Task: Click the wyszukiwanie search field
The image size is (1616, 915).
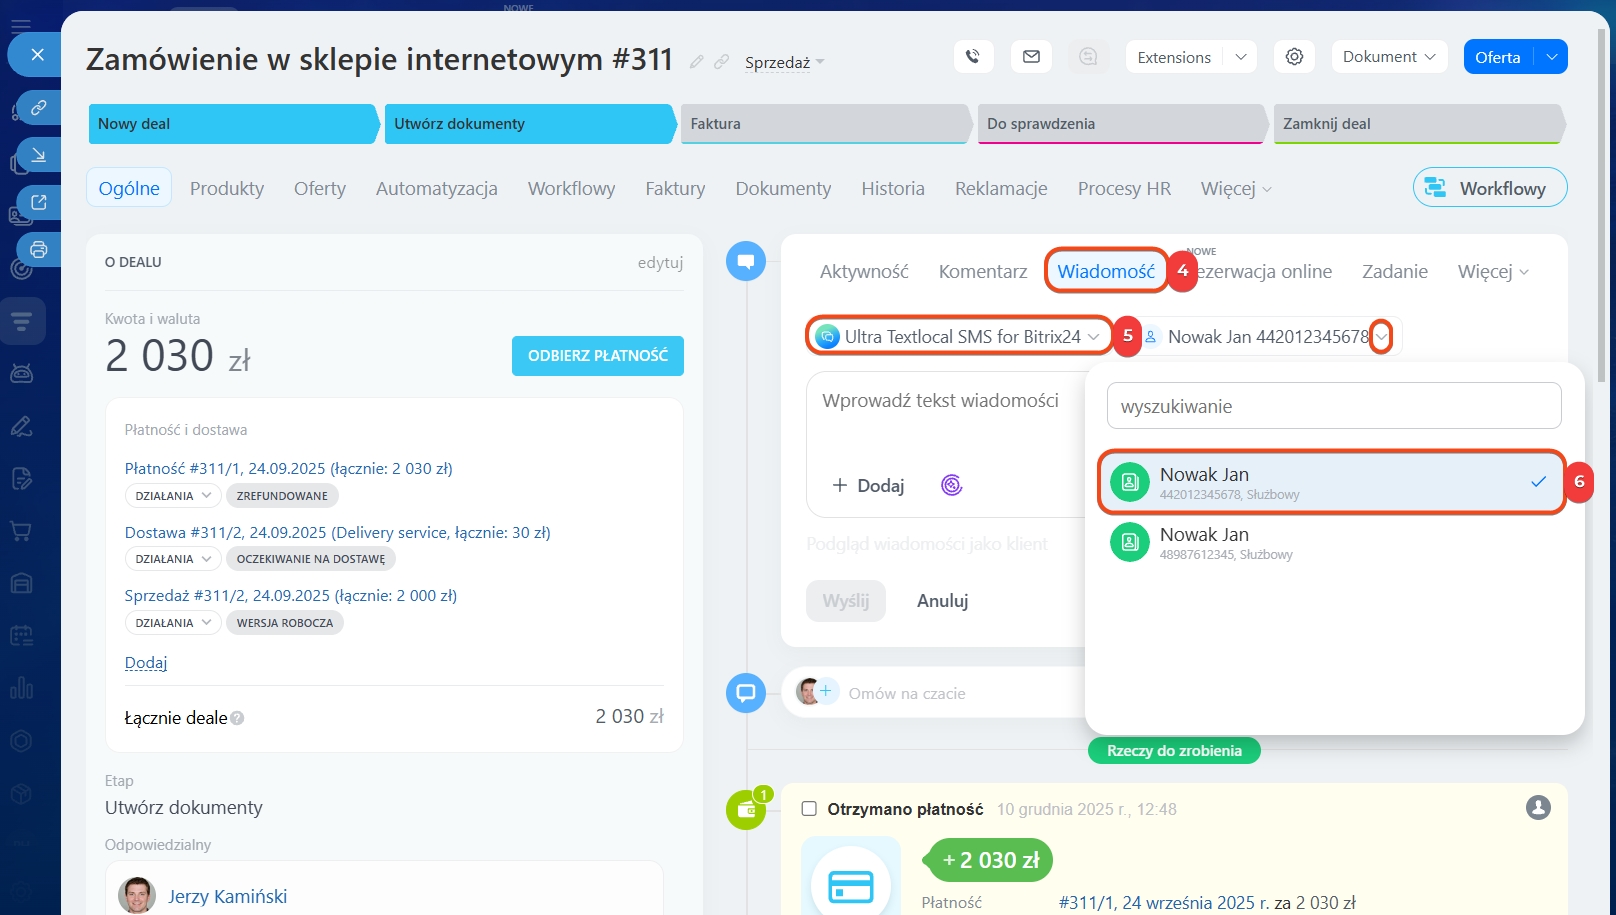Action: point(1333,406)
